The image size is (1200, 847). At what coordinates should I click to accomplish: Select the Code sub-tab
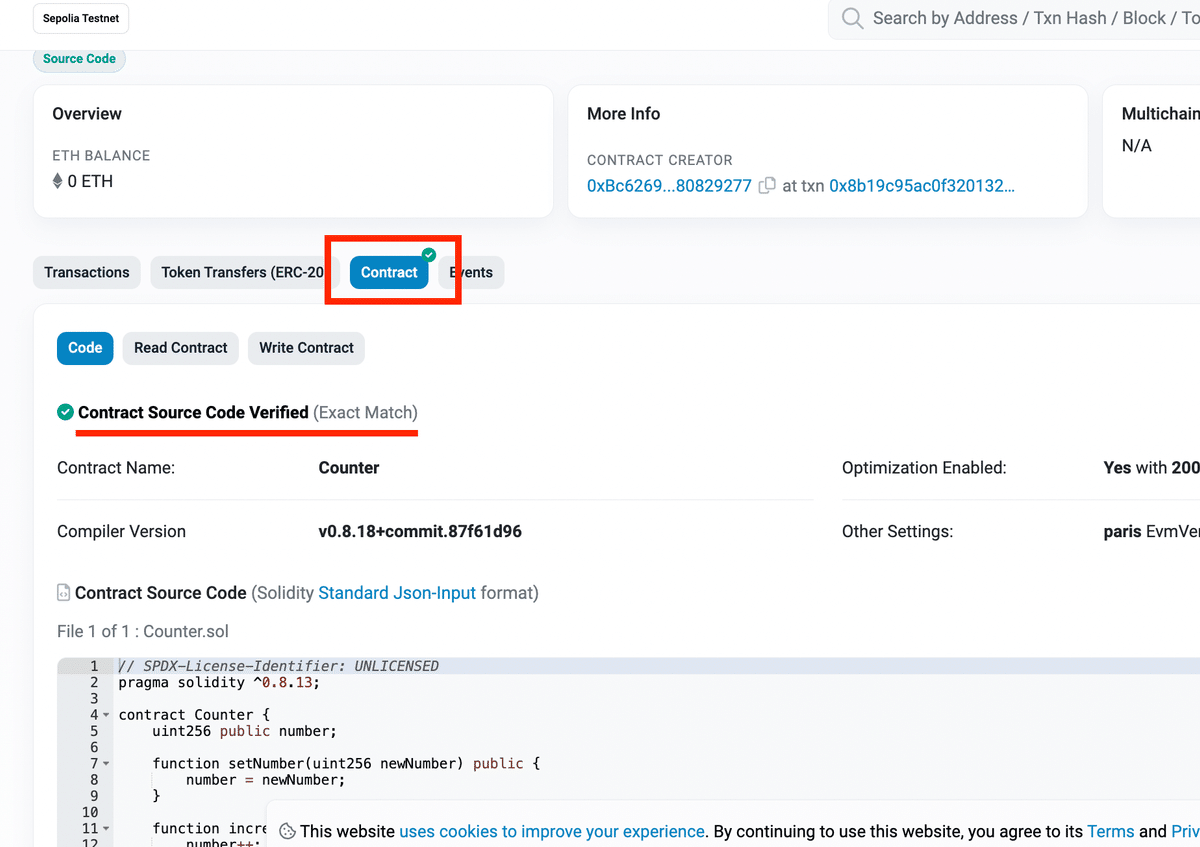click(85, 348)
